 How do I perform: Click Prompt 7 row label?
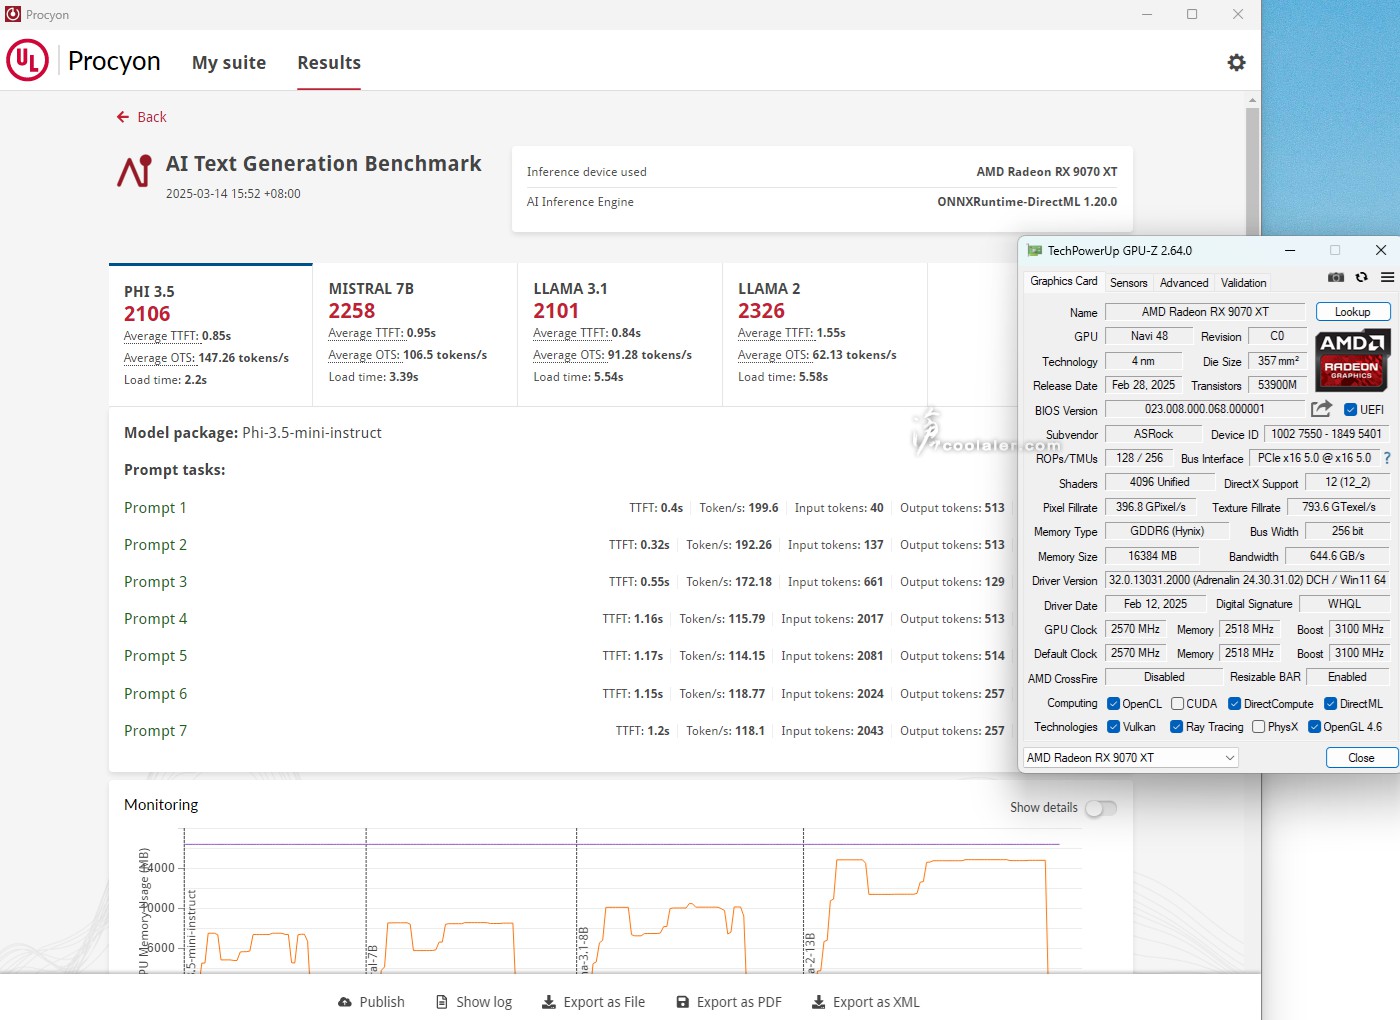[x=155, y=731]
